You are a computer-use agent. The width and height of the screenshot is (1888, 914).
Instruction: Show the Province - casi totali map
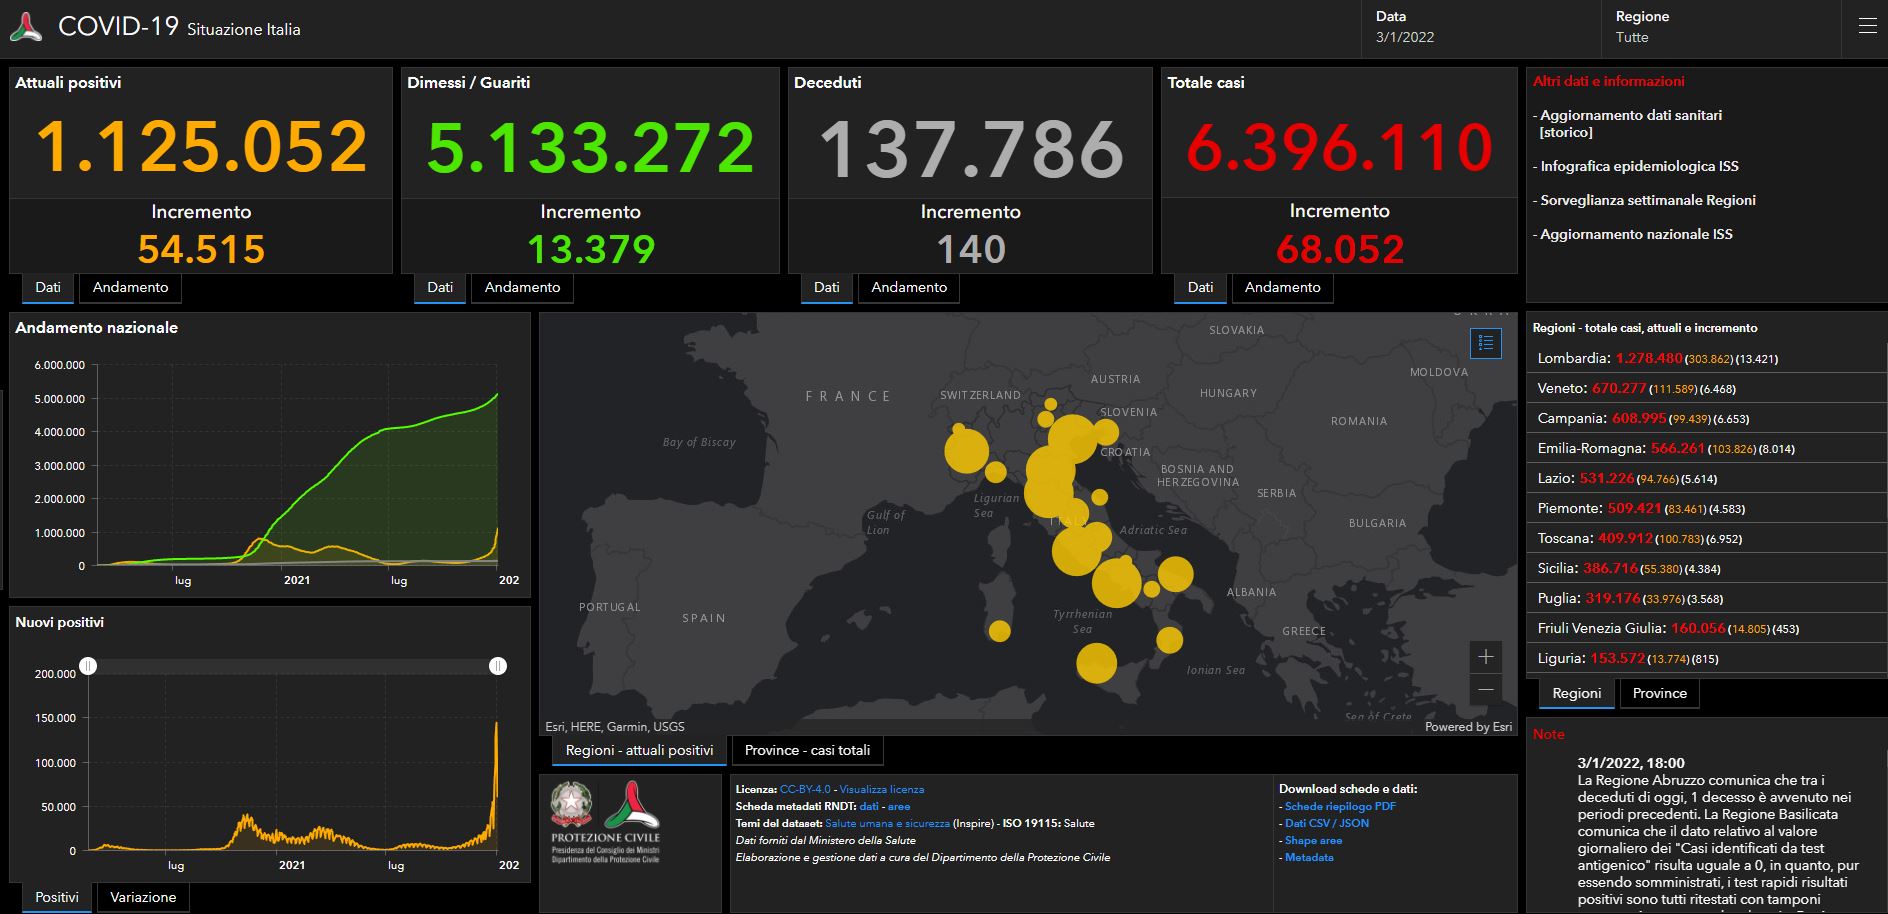click(x=807, y=751)
